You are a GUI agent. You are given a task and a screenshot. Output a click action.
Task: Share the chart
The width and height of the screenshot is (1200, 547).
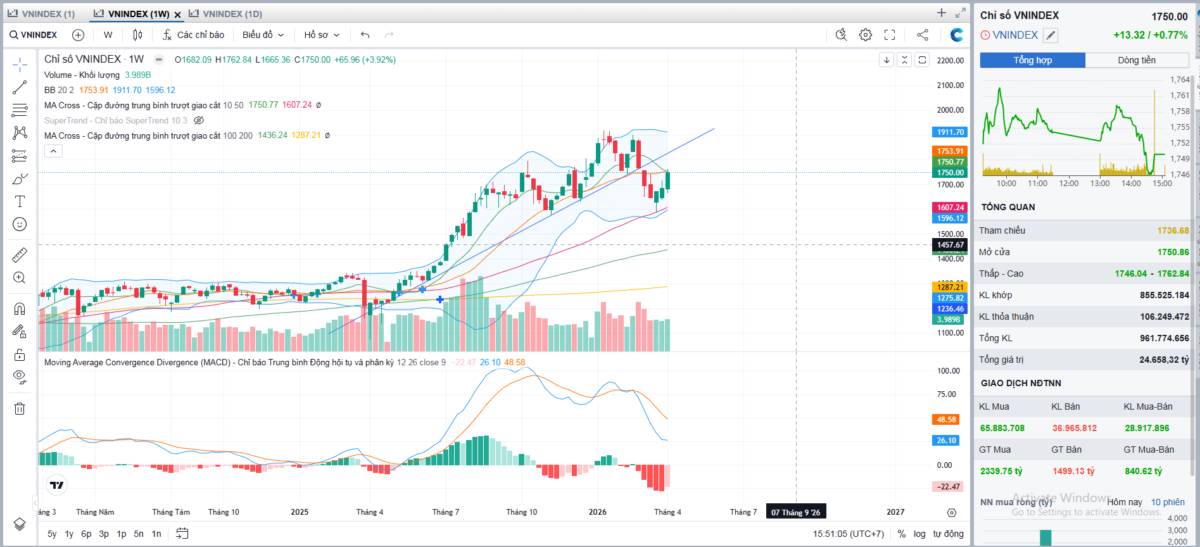(922, 34)
